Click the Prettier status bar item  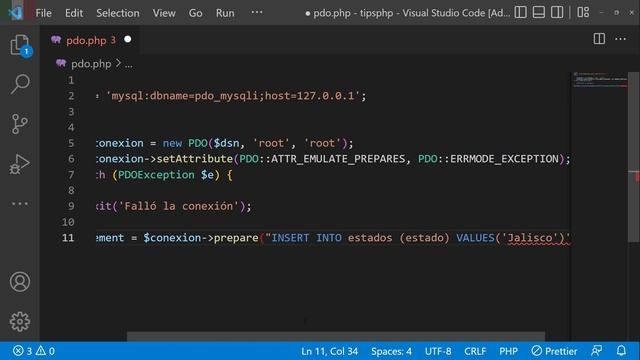[x=554, y=351]
